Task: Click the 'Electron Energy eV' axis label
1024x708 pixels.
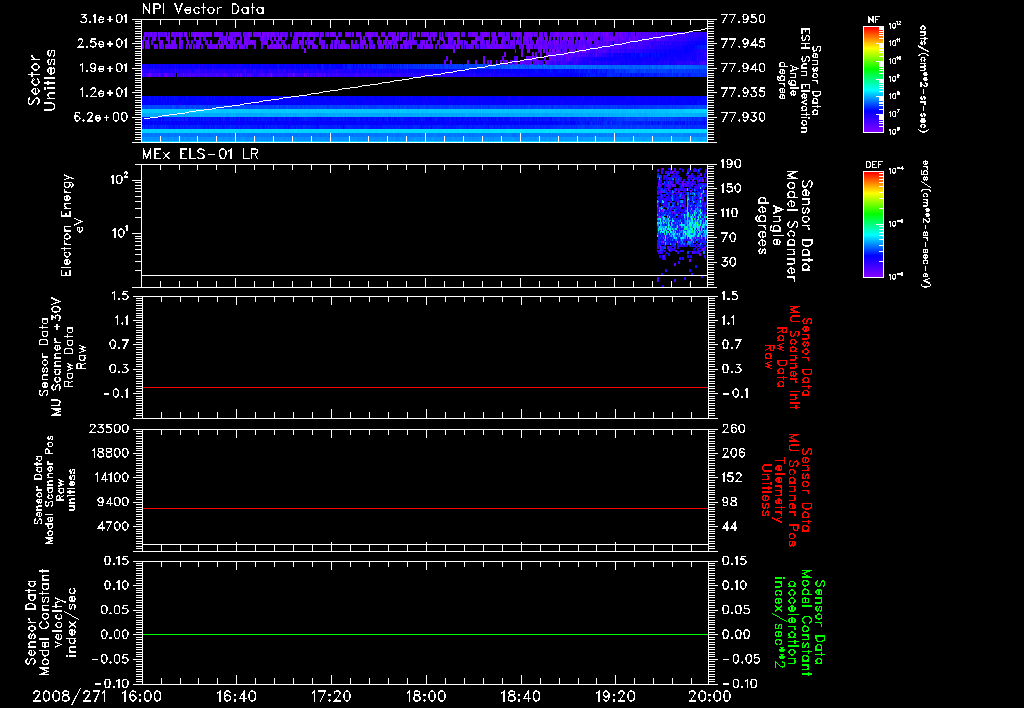Action: [72, 225]
